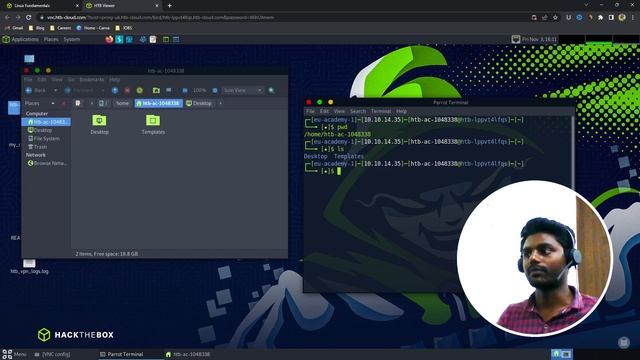Click the Computer icon in file manager toolbar
Viewport: 640px width, 360px height.
point(169,90)
